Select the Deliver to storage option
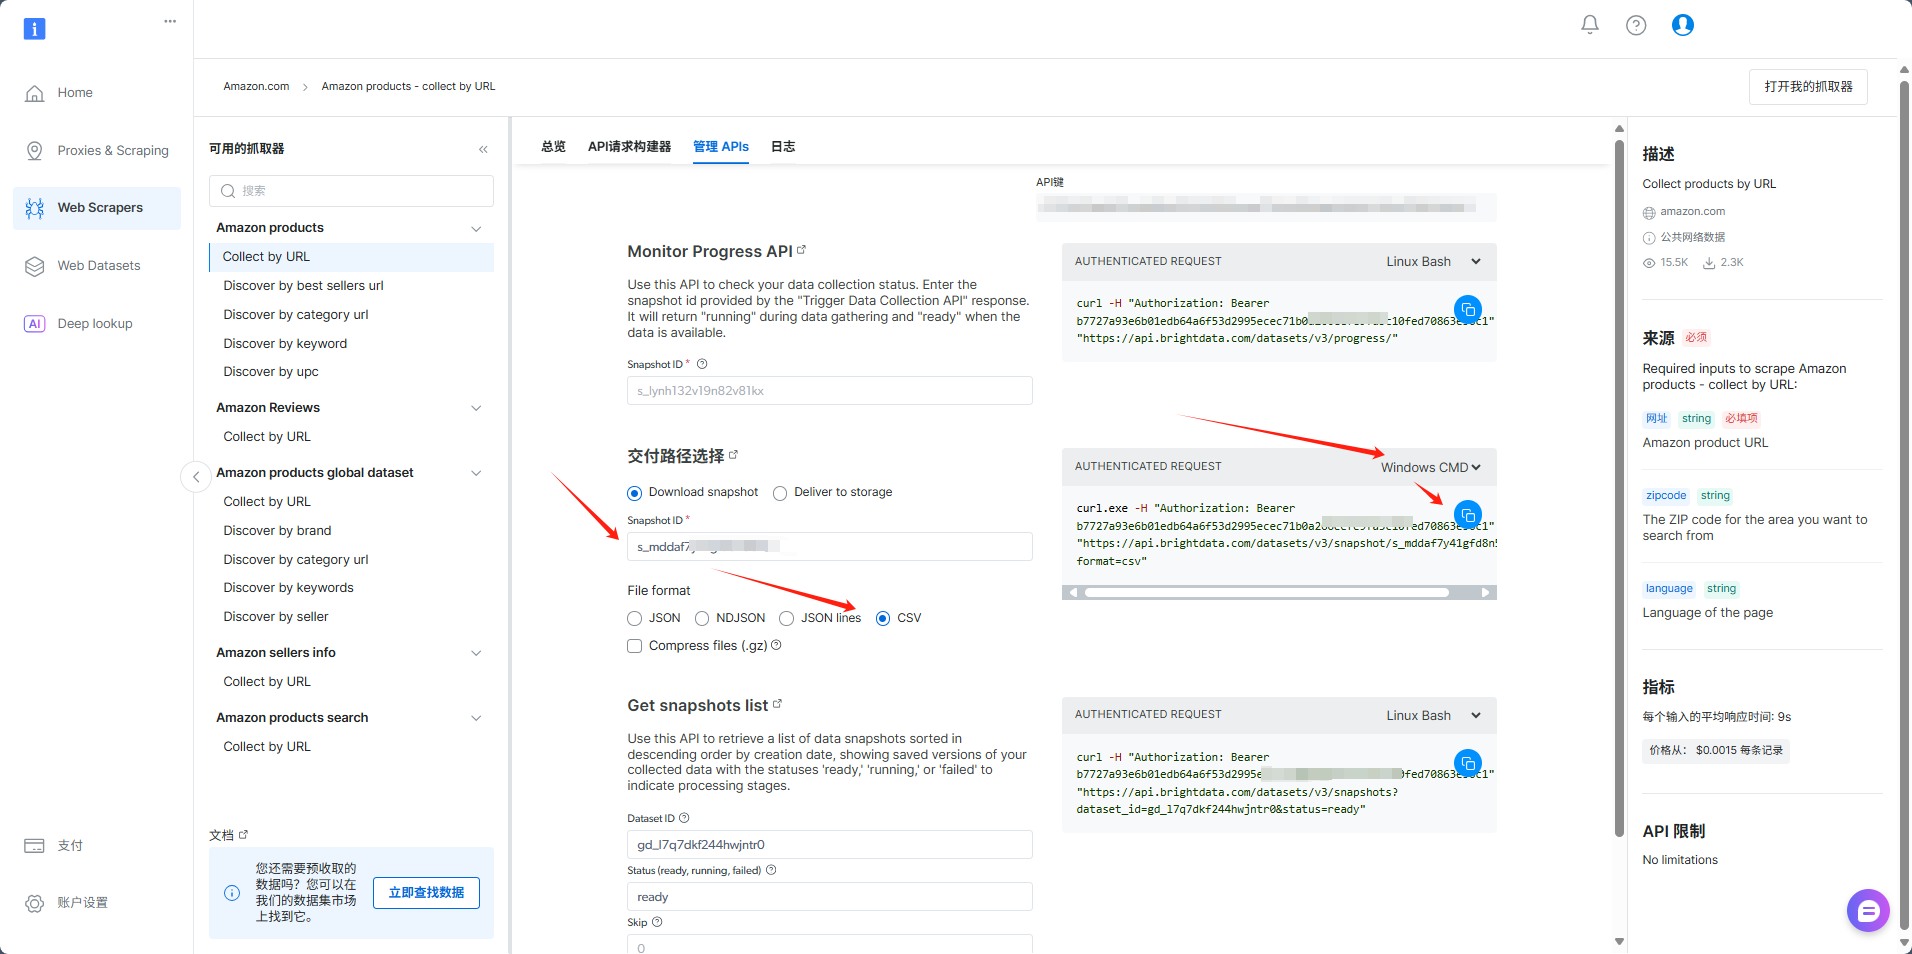The image size is (1912, 954). coord(780,493)
